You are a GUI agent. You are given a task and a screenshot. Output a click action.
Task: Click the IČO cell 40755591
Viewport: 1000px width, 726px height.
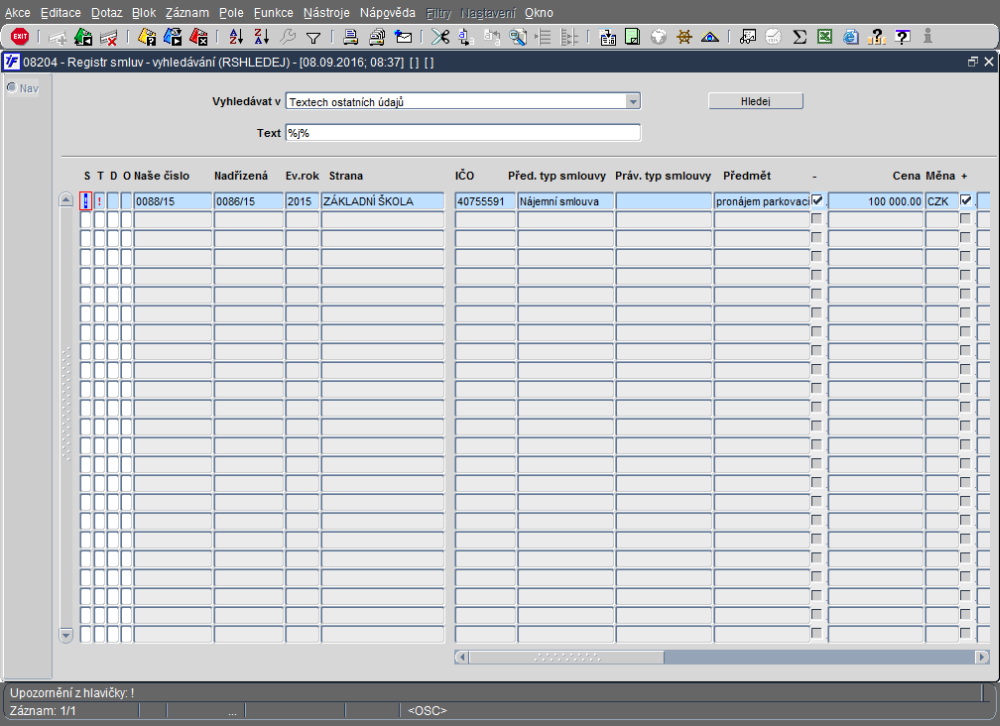tap(485, 201)
